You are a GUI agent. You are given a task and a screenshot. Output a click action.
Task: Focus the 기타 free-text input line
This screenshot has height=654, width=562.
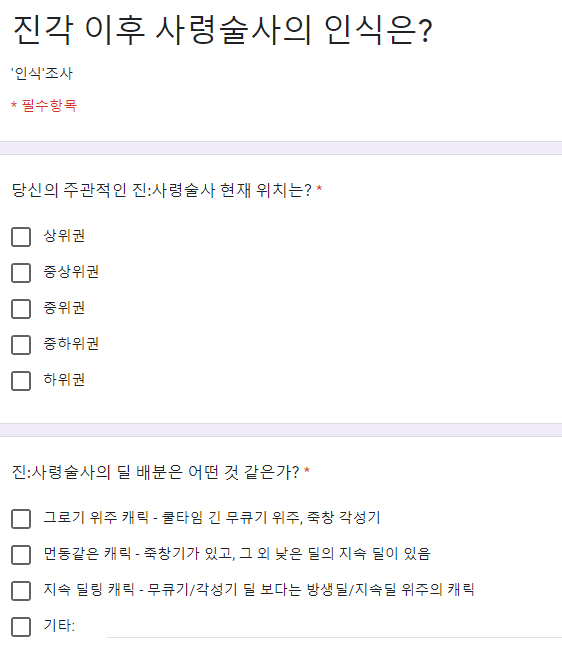click(x=334, y=628)
